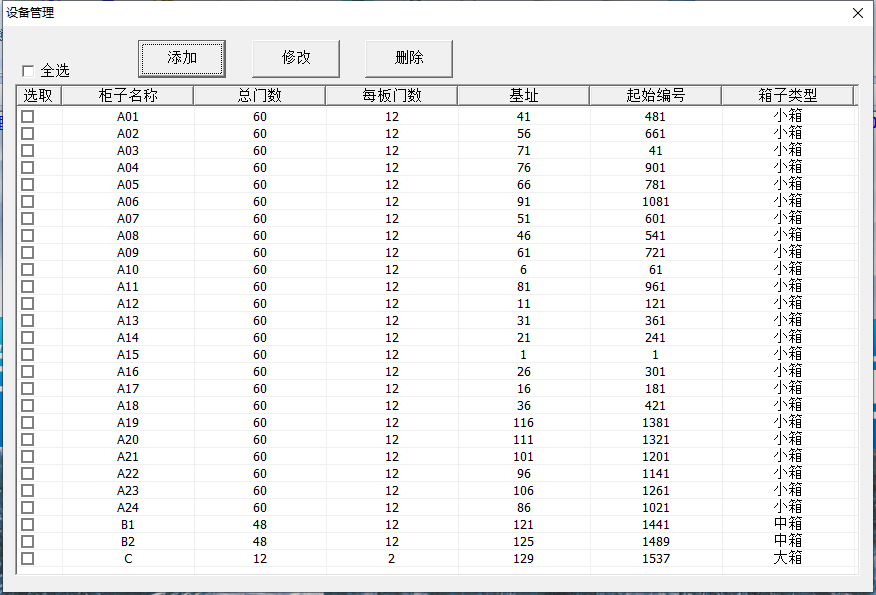Select the cabinet name A14
This screenshot has width=876, height=595.
(x=128, y=338)
